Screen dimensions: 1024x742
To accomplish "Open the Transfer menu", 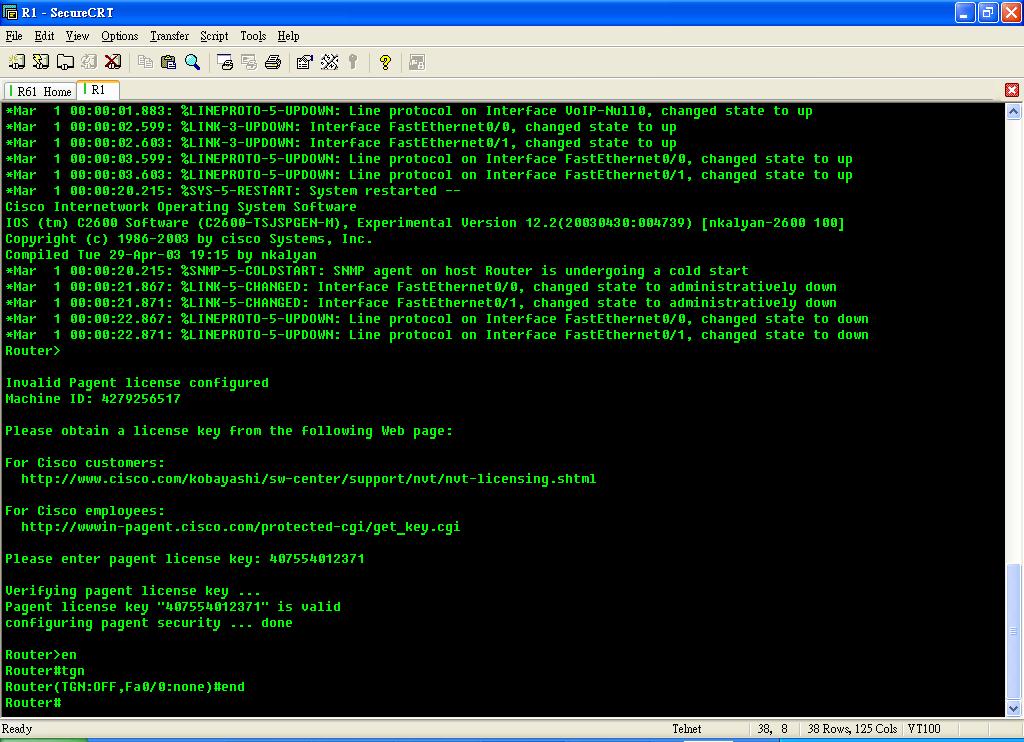I will (x=169, y=36).
